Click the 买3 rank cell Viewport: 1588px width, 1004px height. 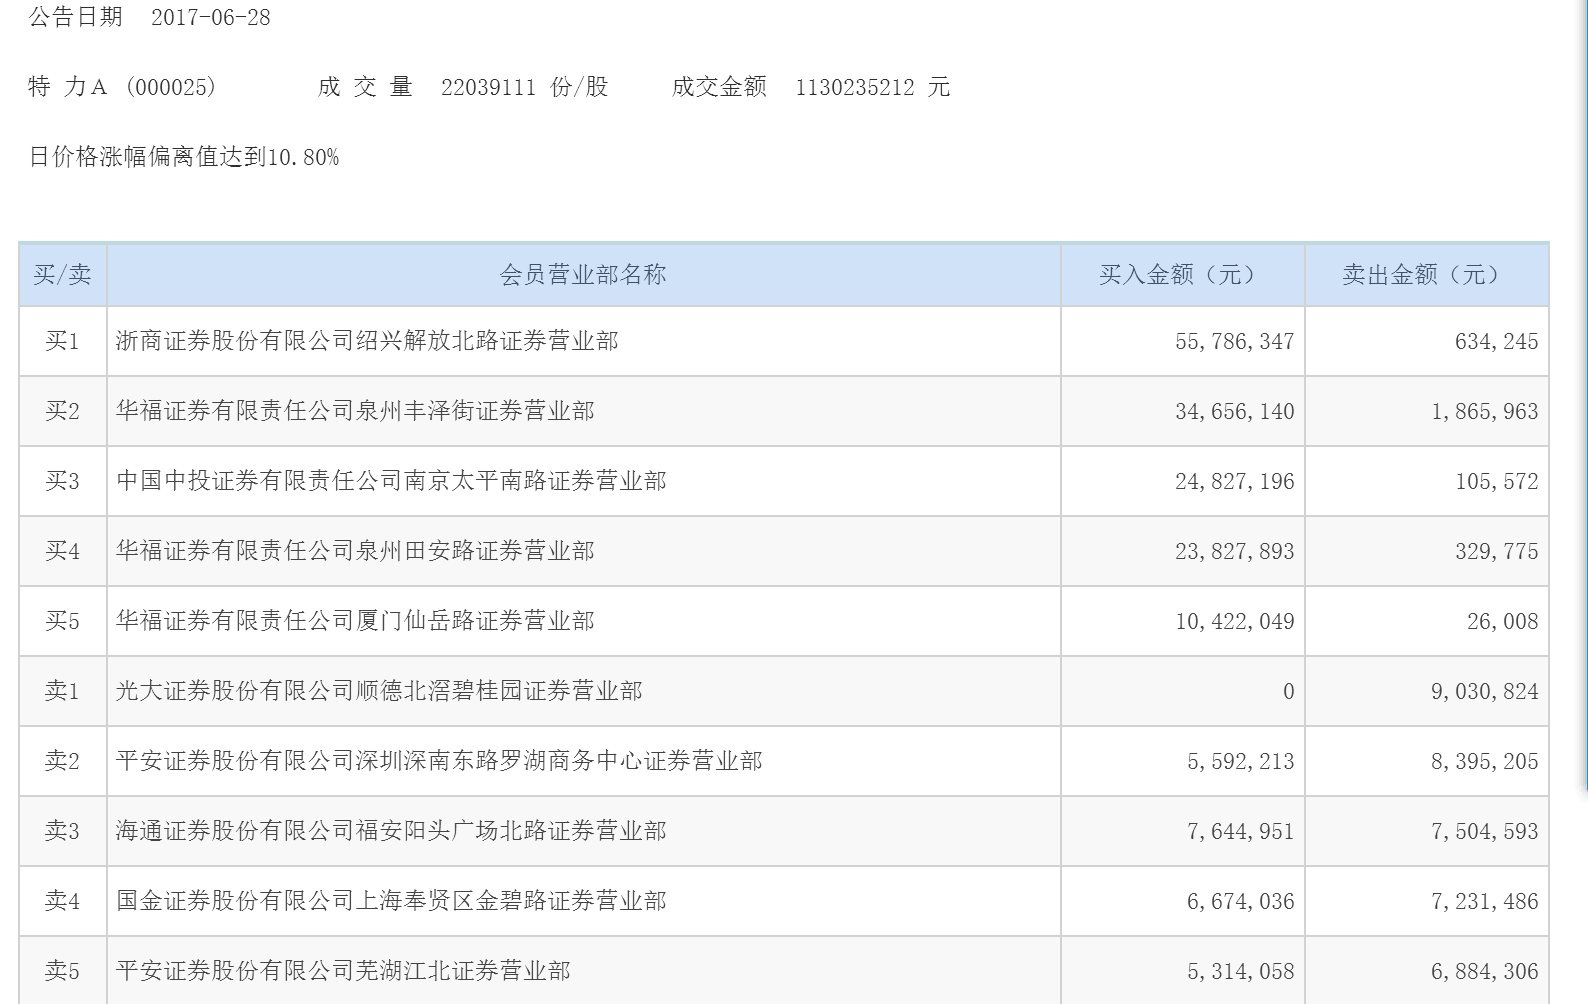[x=62, y=481]
